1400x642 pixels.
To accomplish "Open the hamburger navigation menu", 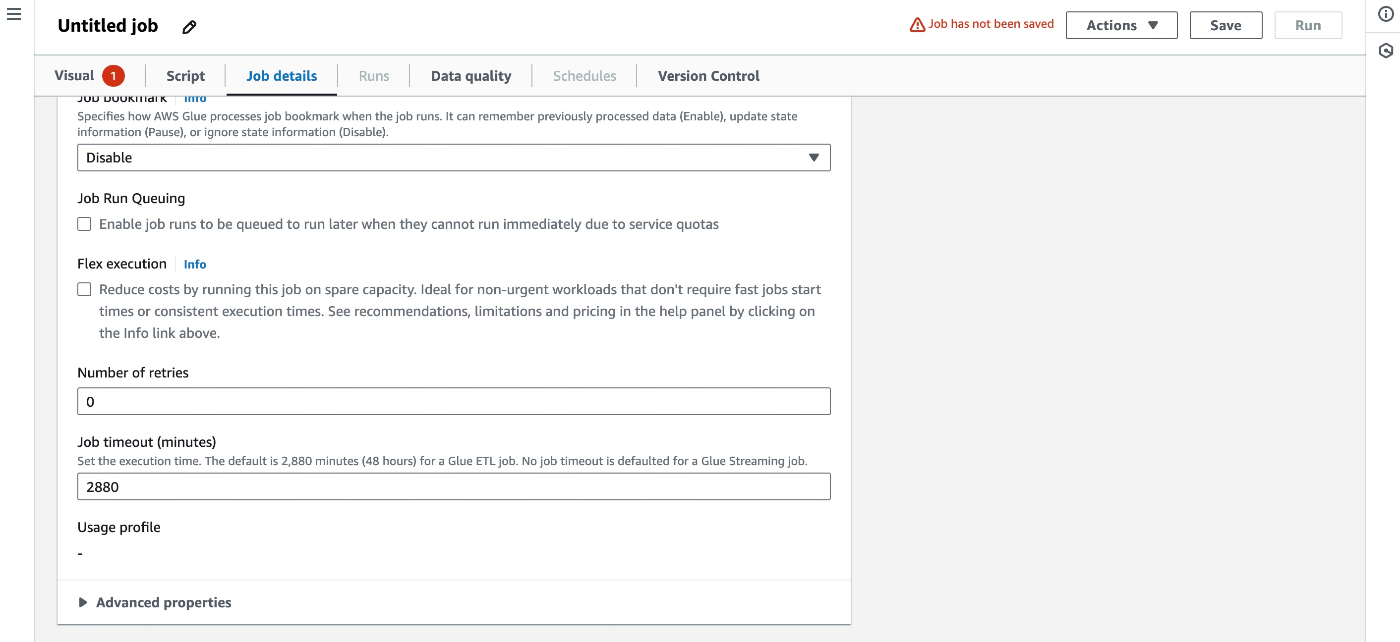I will pyautogui.click(x=14, y=15).
